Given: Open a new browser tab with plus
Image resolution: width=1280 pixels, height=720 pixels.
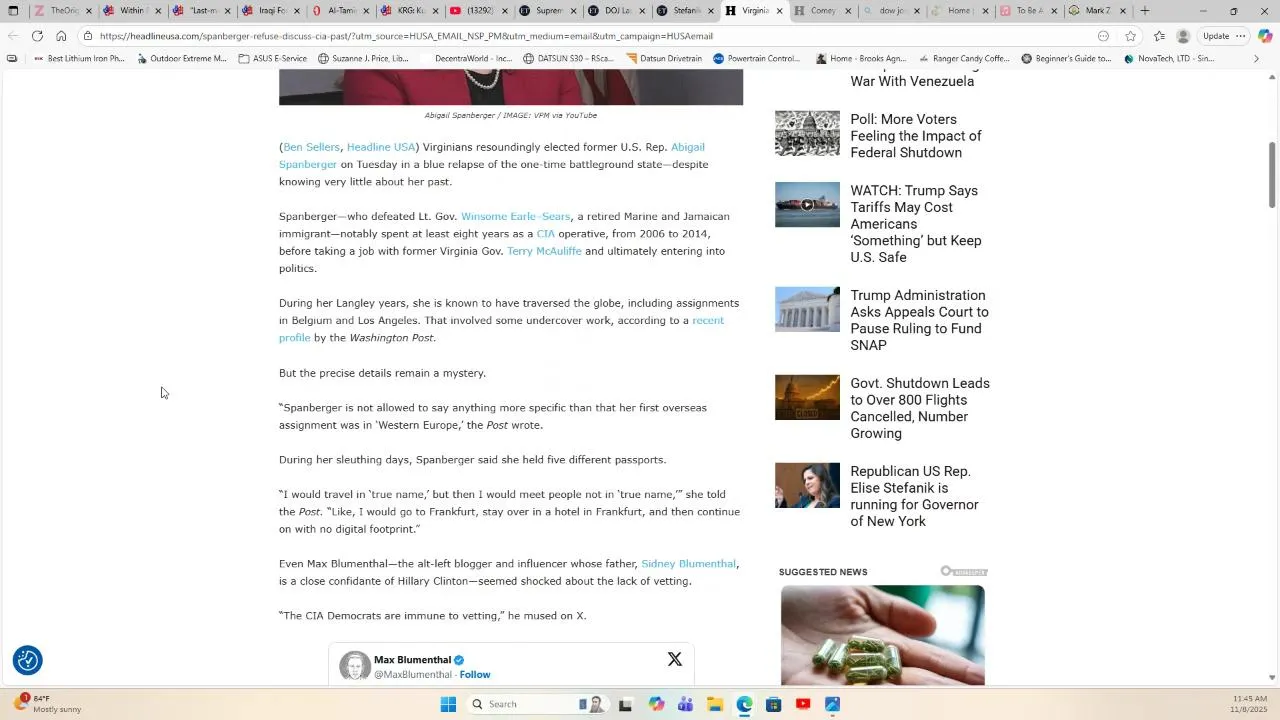Looking at the screenshot, I should click(1145, 11).
